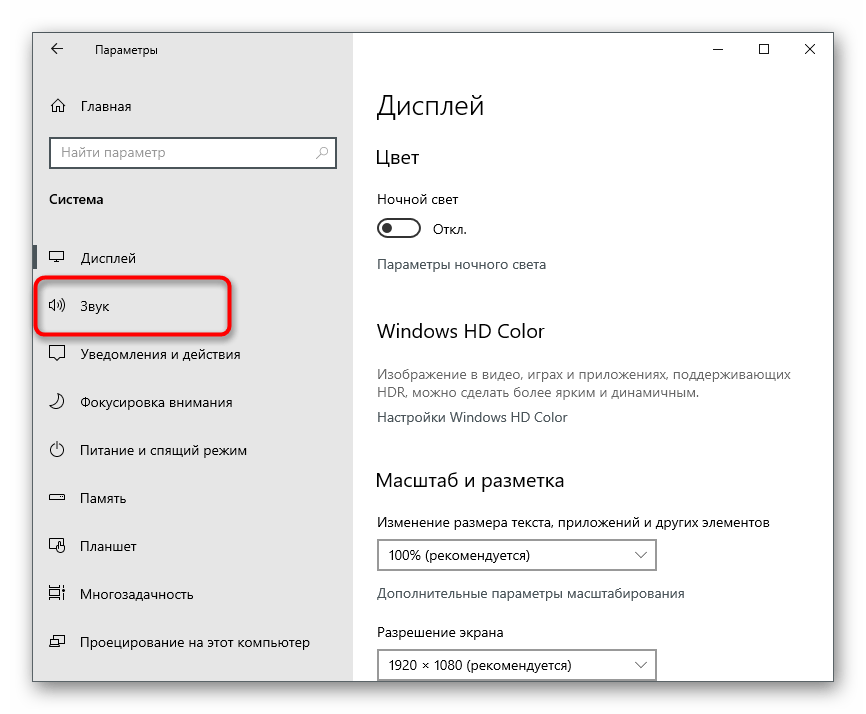Toggle the Ночной свет switch
The height and width of the screenshot is (714, 866).
398,229
